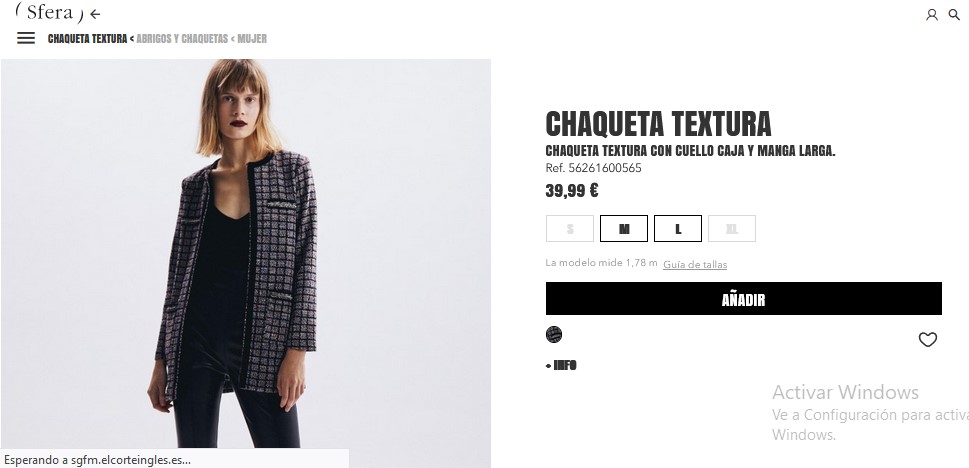Add jacket to wishlist with heart icon

[928, 339]
